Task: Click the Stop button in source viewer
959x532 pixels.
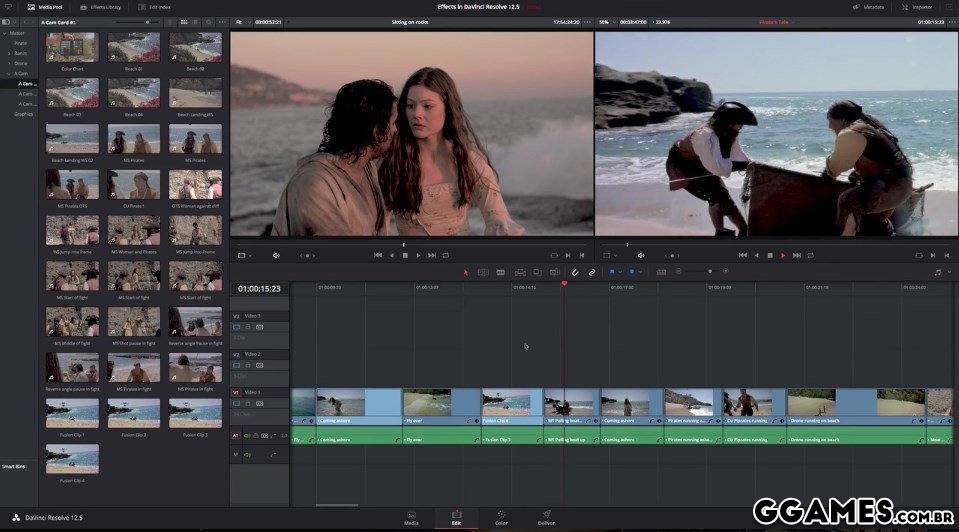Action: point(405,255)
